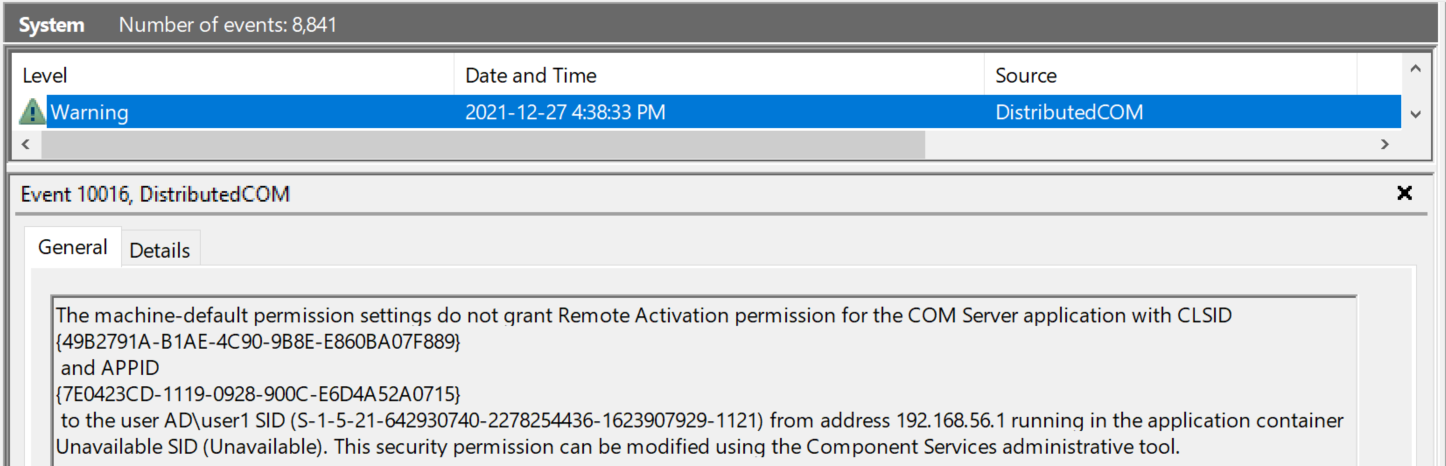Click the System log title header

click(51, 25)
